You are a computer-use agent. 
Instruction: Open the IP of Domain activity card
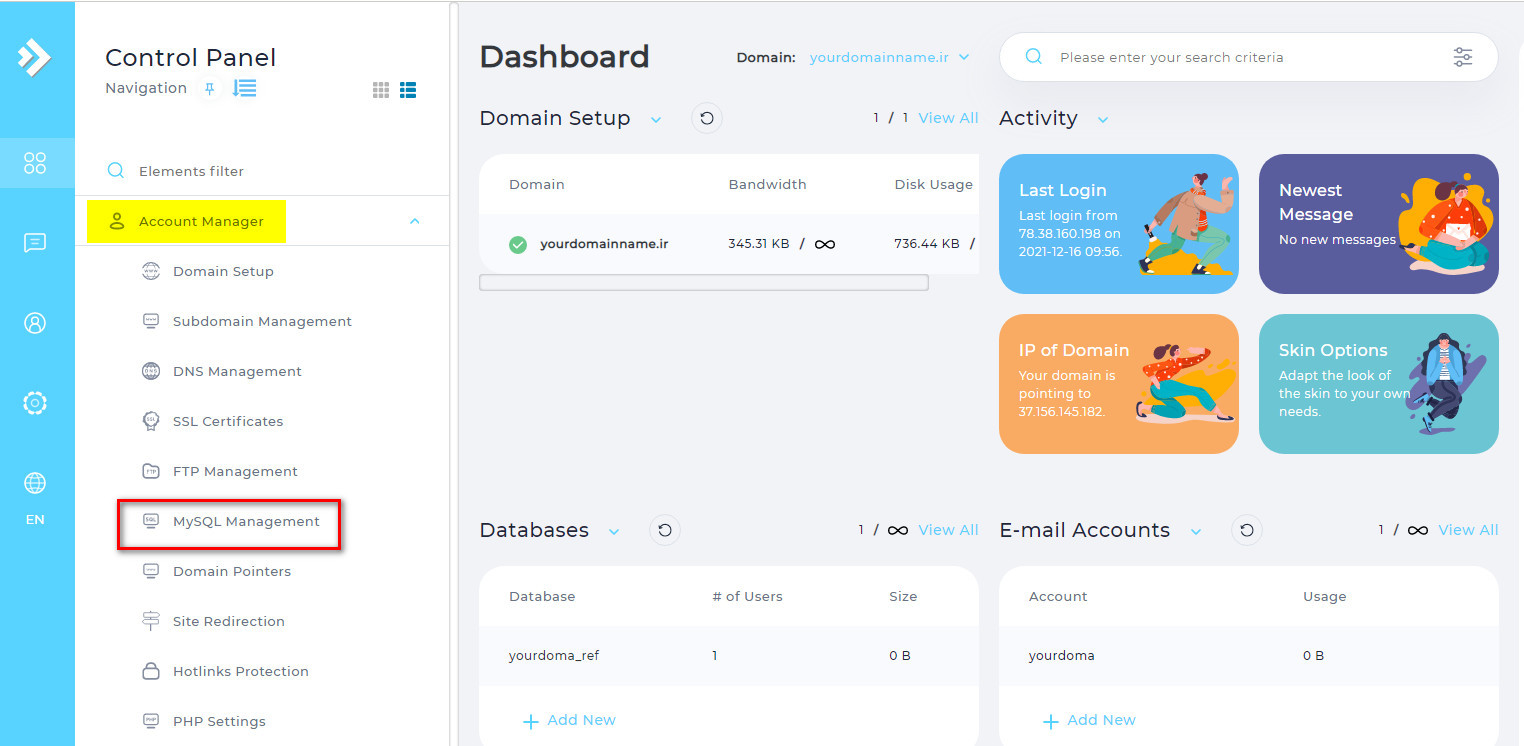[1119, 384]
